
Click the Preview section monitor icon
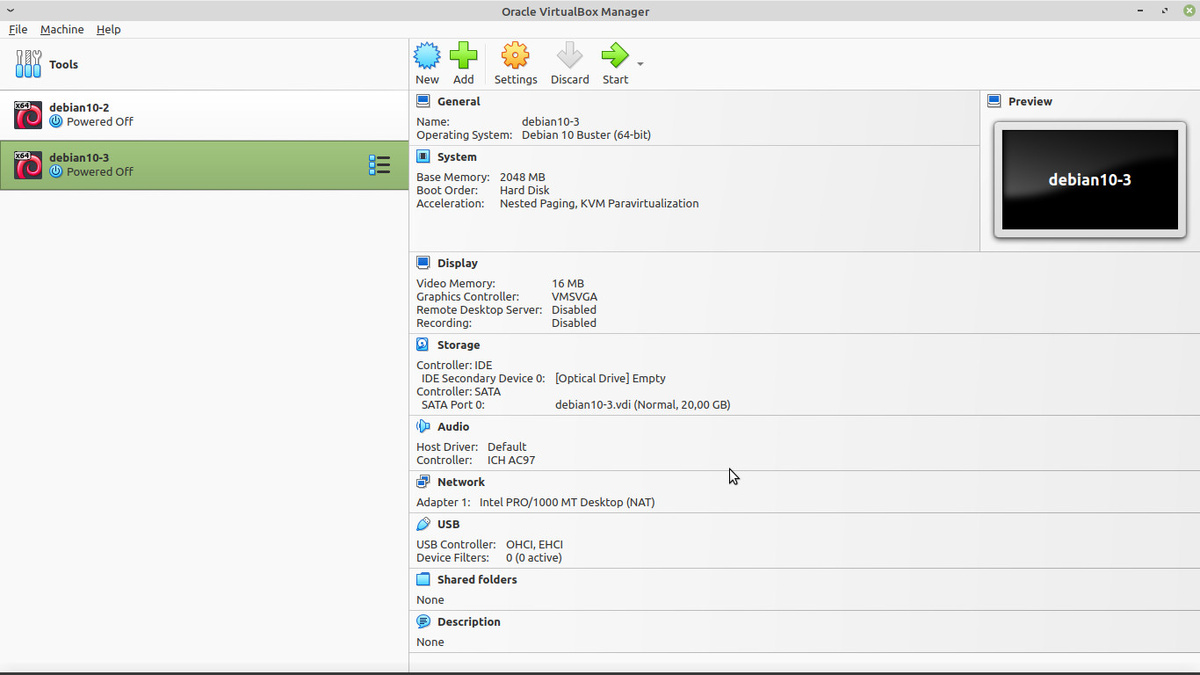[994, 101]
